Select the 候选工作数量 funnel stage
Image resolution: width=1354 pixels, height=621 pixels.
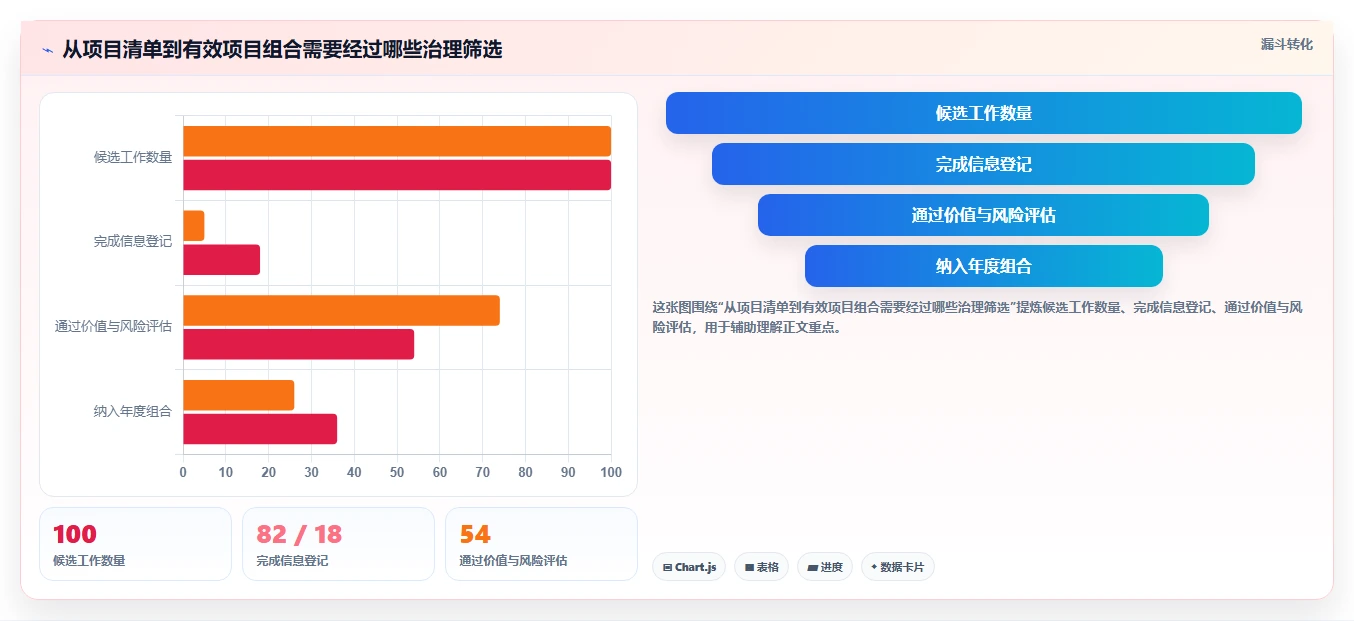pos(984,113)
